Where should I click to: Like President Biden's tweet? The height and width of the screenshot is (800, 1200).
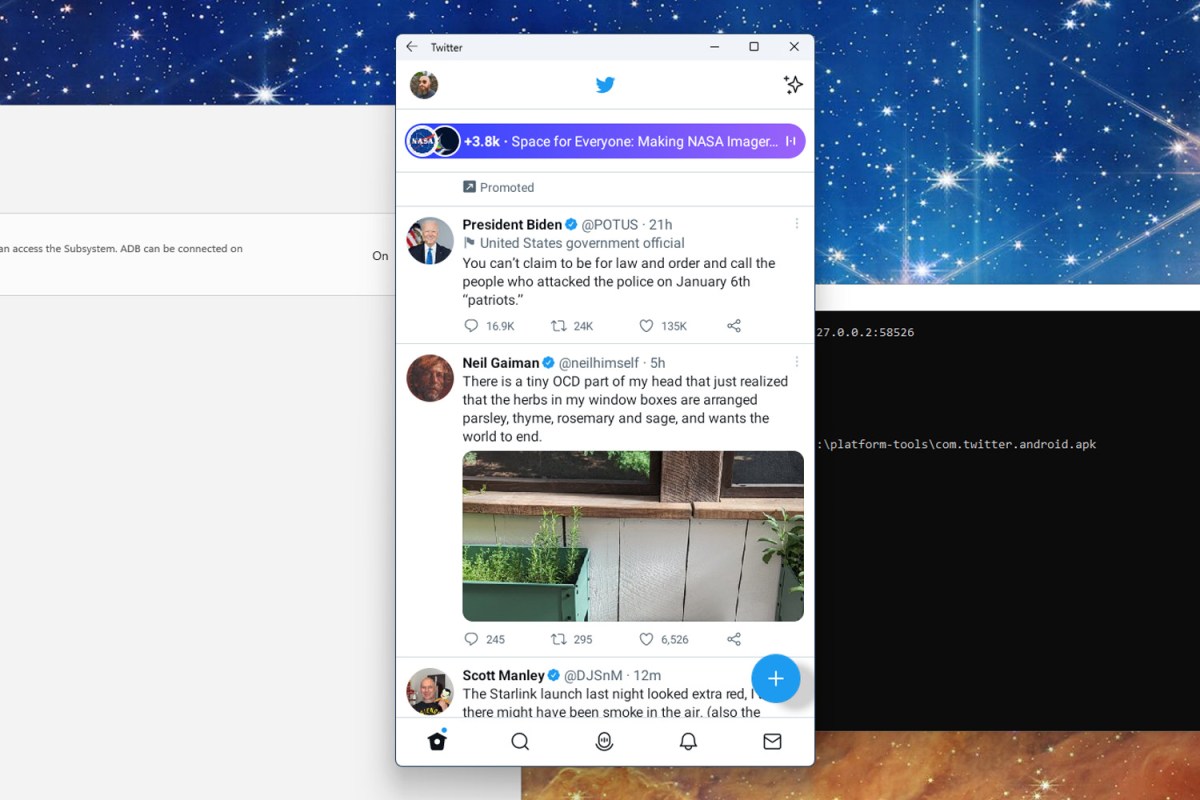[x=646, y=326]
